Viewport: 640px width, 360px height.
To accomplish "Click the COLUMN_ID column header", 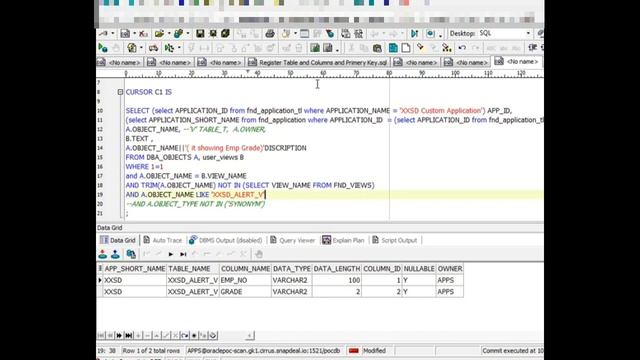I will pos(382,269).
